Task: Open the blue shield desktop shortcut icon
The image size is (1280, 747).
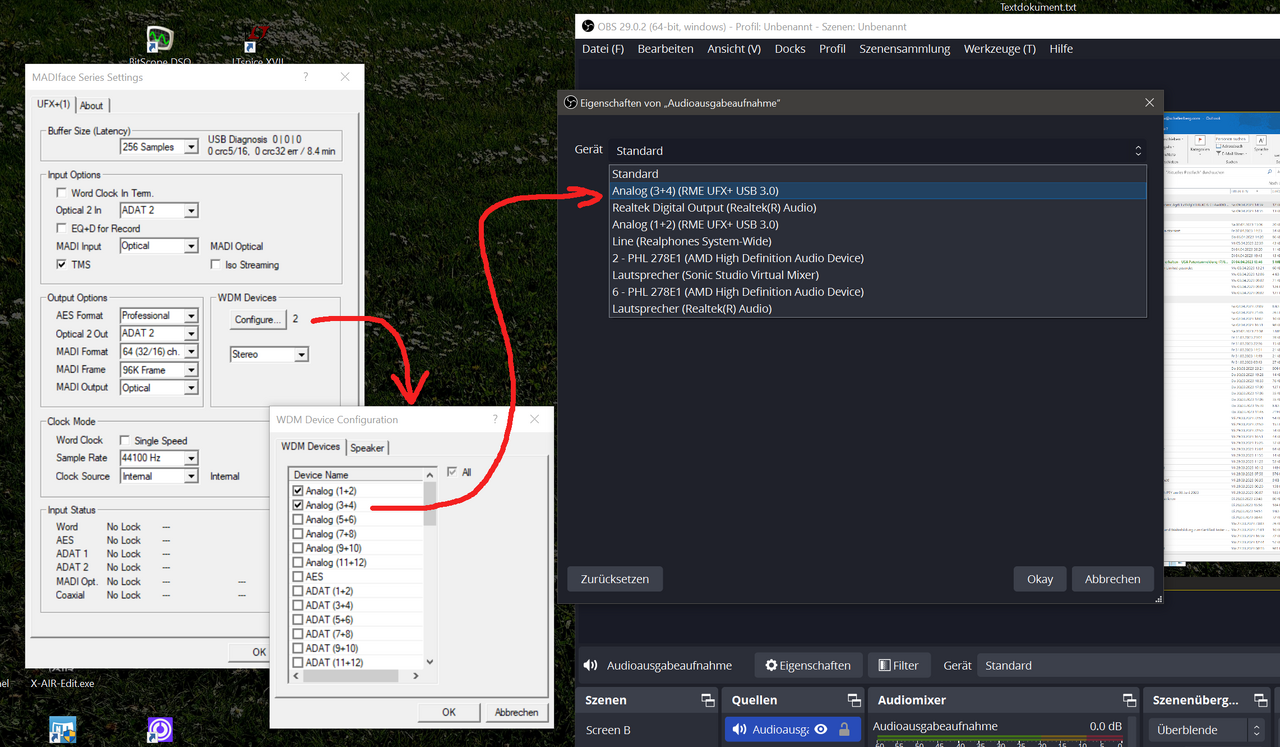Action: coord(62,730)
